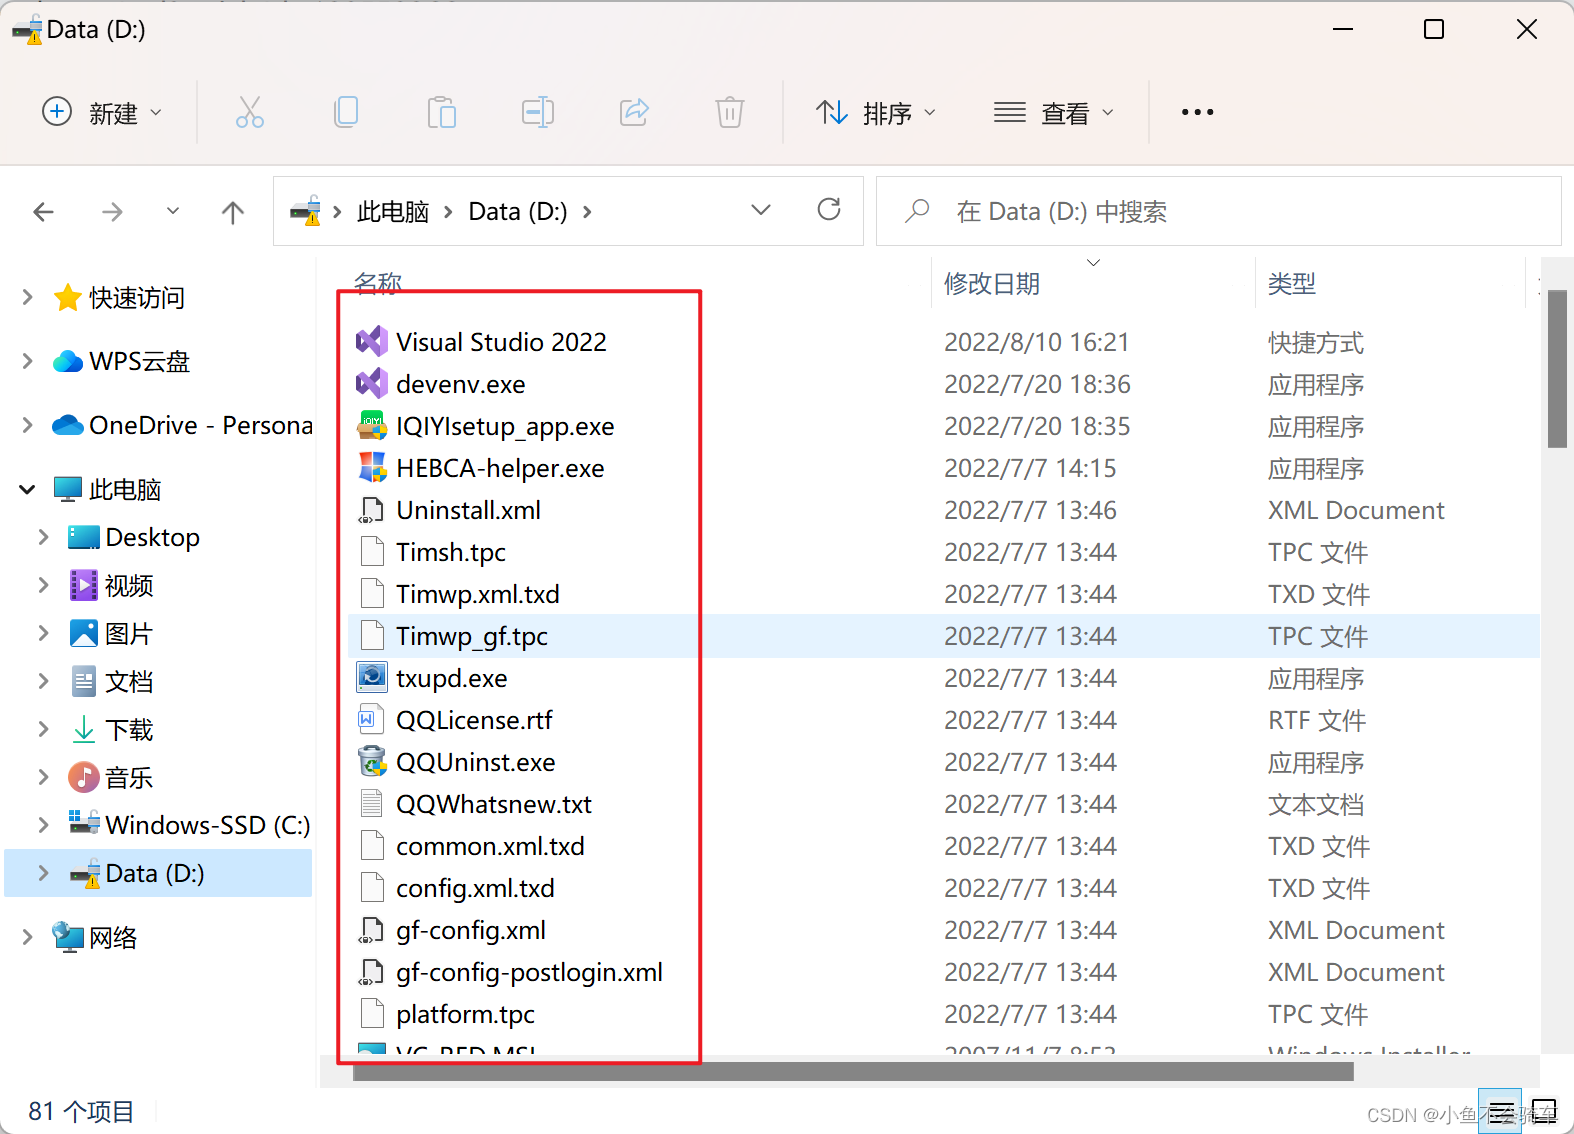Viewport: 1574px width, 1134px height.
Task: Click Data (D:) breadcrumb in address bar
Action: [518, 211]
